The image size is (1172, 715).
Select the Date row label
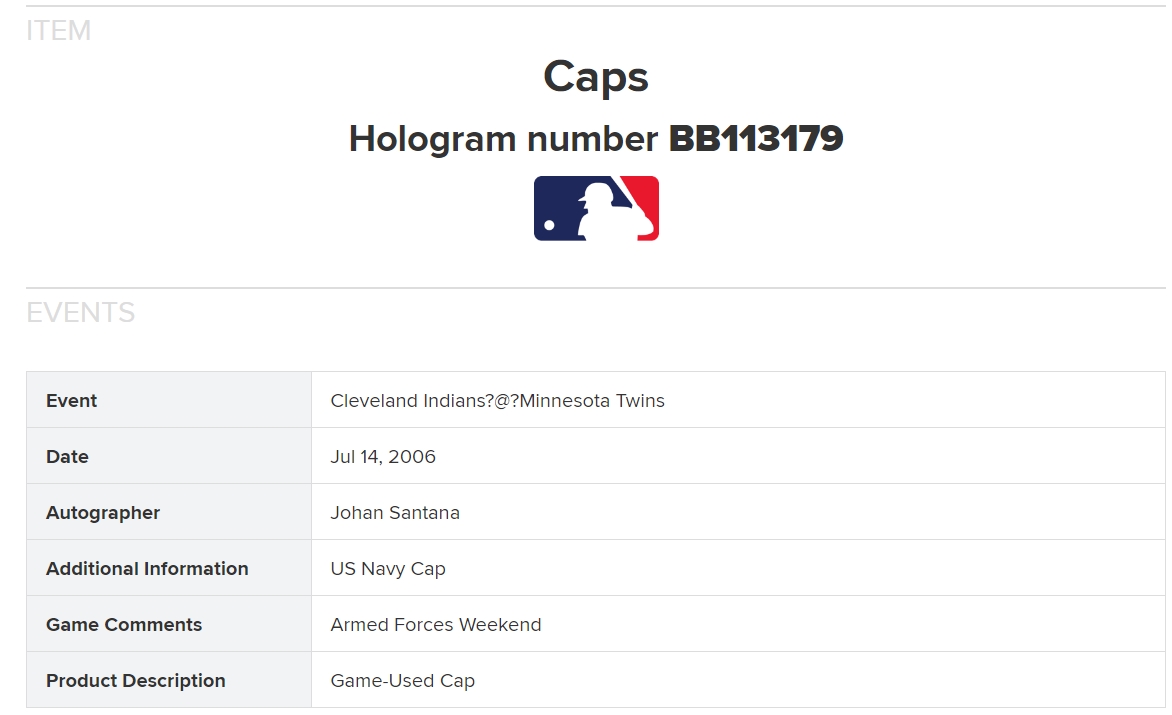[67, 456]
